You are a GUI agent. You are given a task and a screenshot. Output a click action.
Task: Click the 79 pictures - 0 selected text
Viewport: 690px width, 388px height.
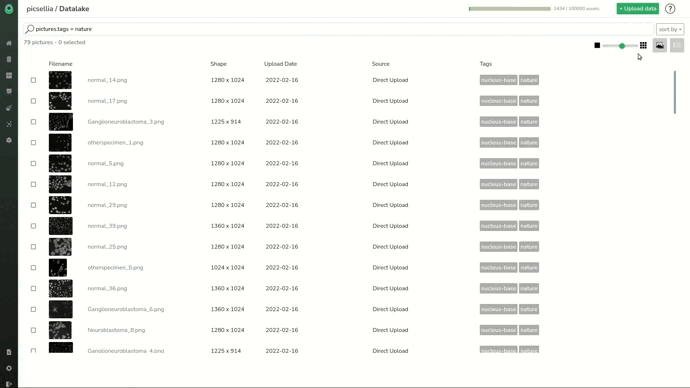coord(55,42)
